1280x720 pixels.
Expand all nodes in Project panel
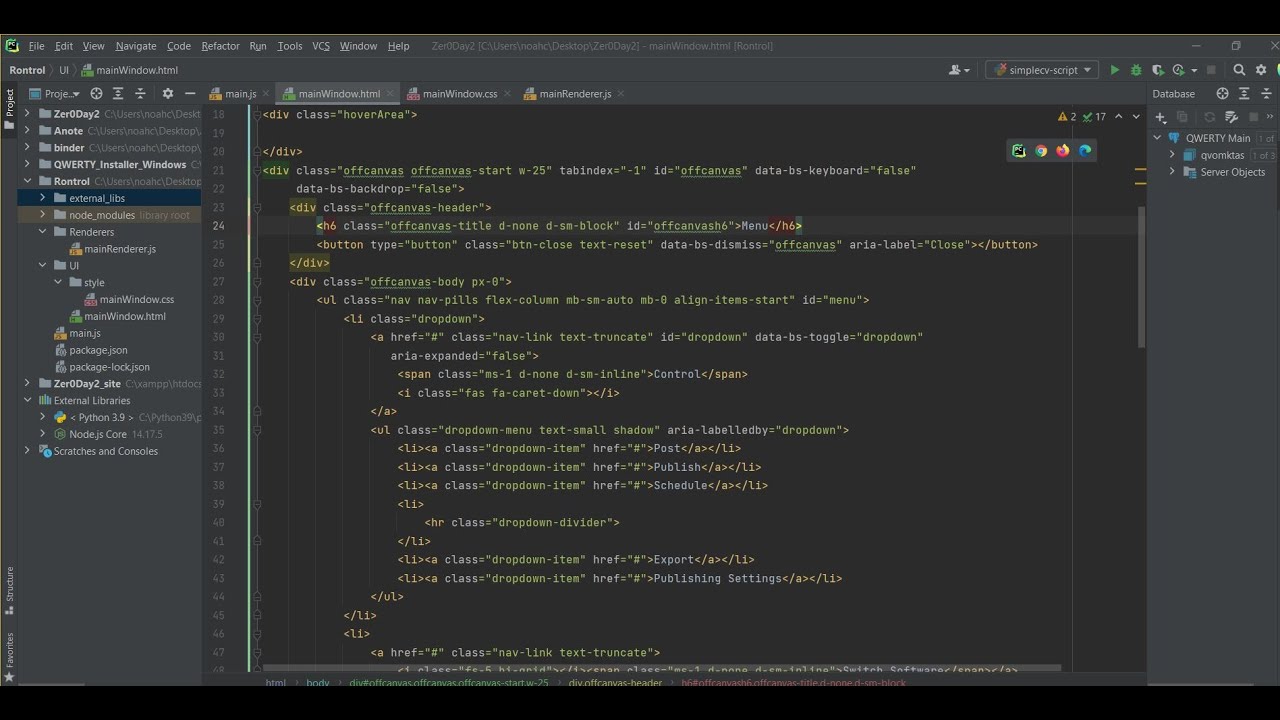point(118,93)
